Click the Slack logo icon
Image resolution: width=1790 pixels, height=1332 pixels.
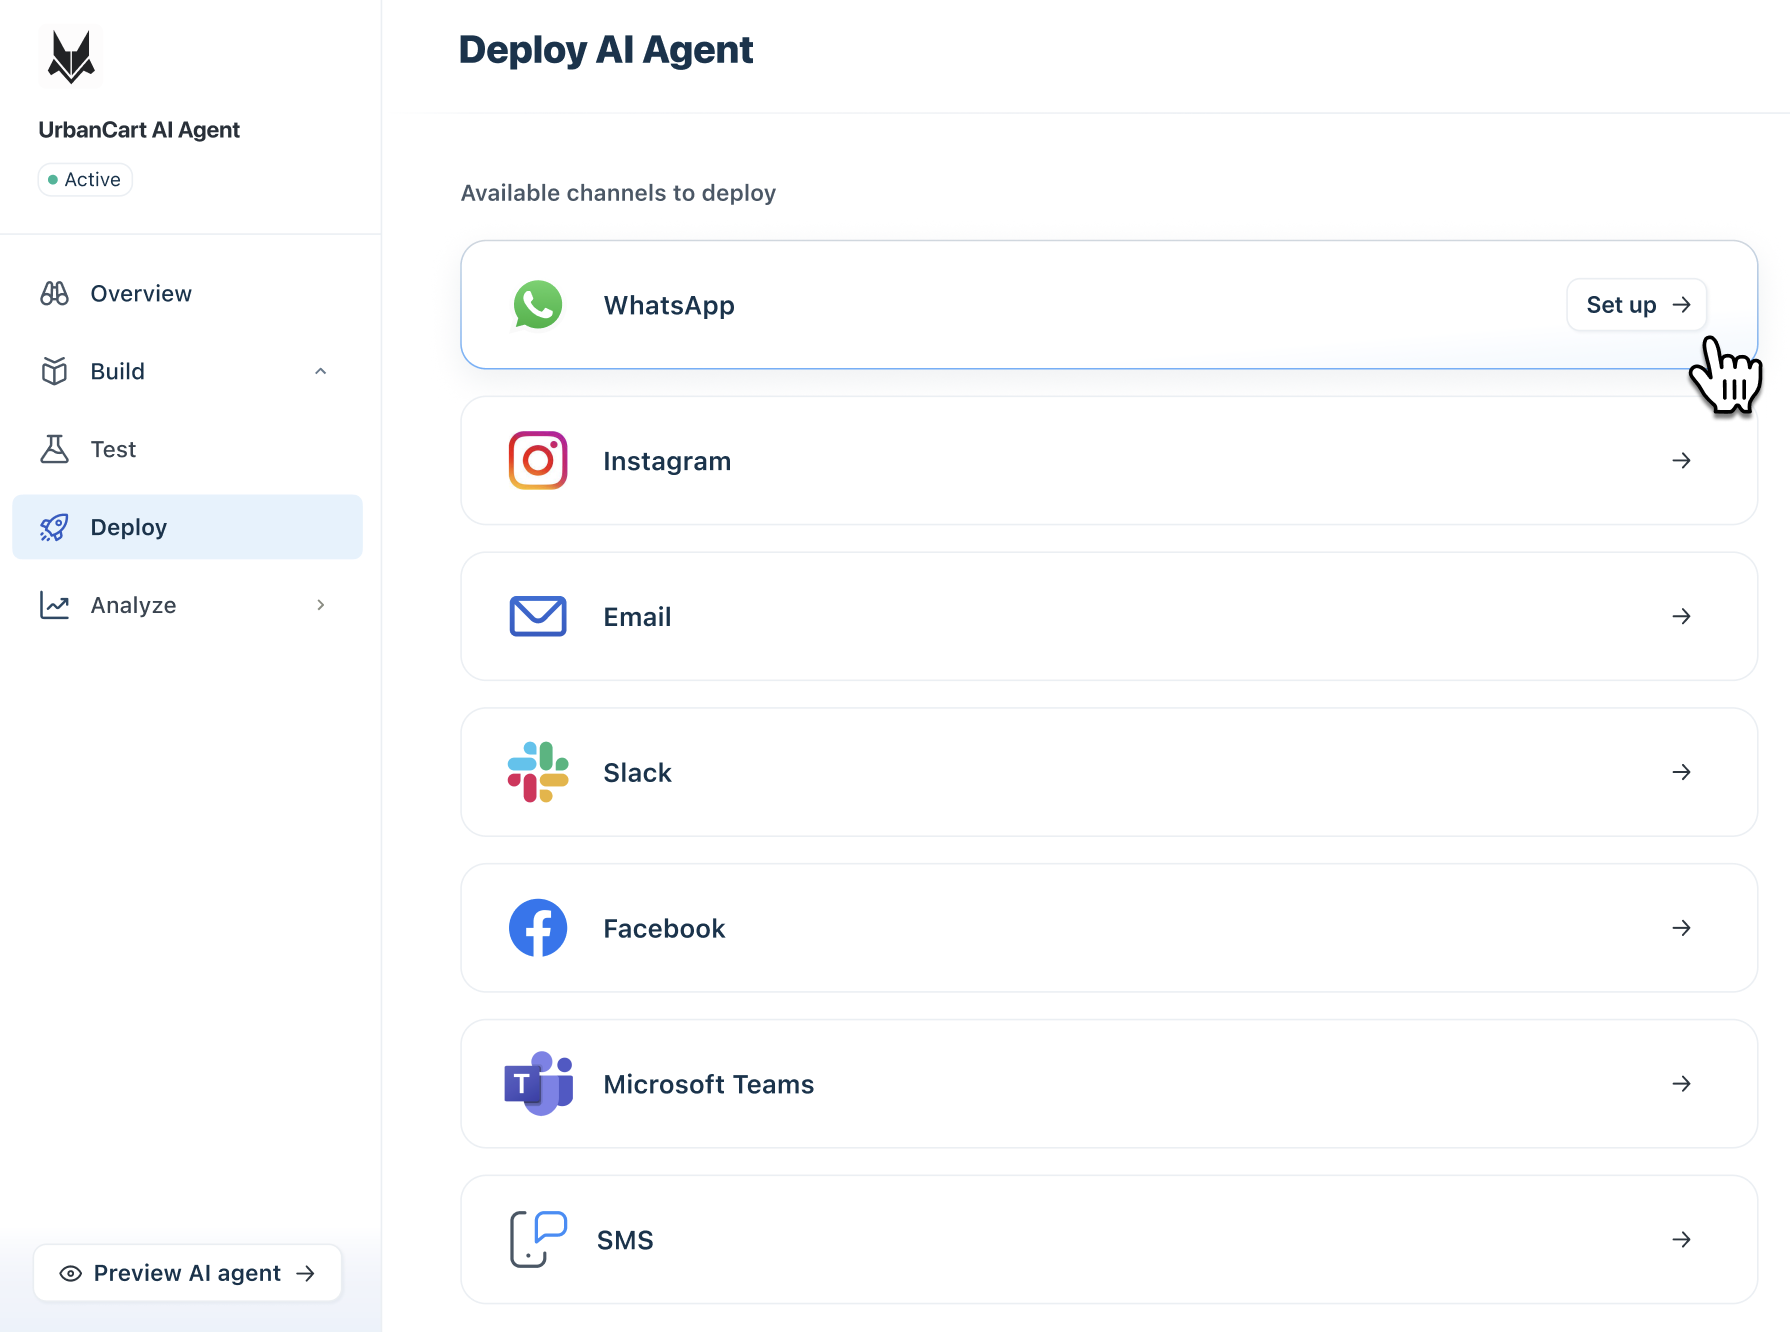538,772
